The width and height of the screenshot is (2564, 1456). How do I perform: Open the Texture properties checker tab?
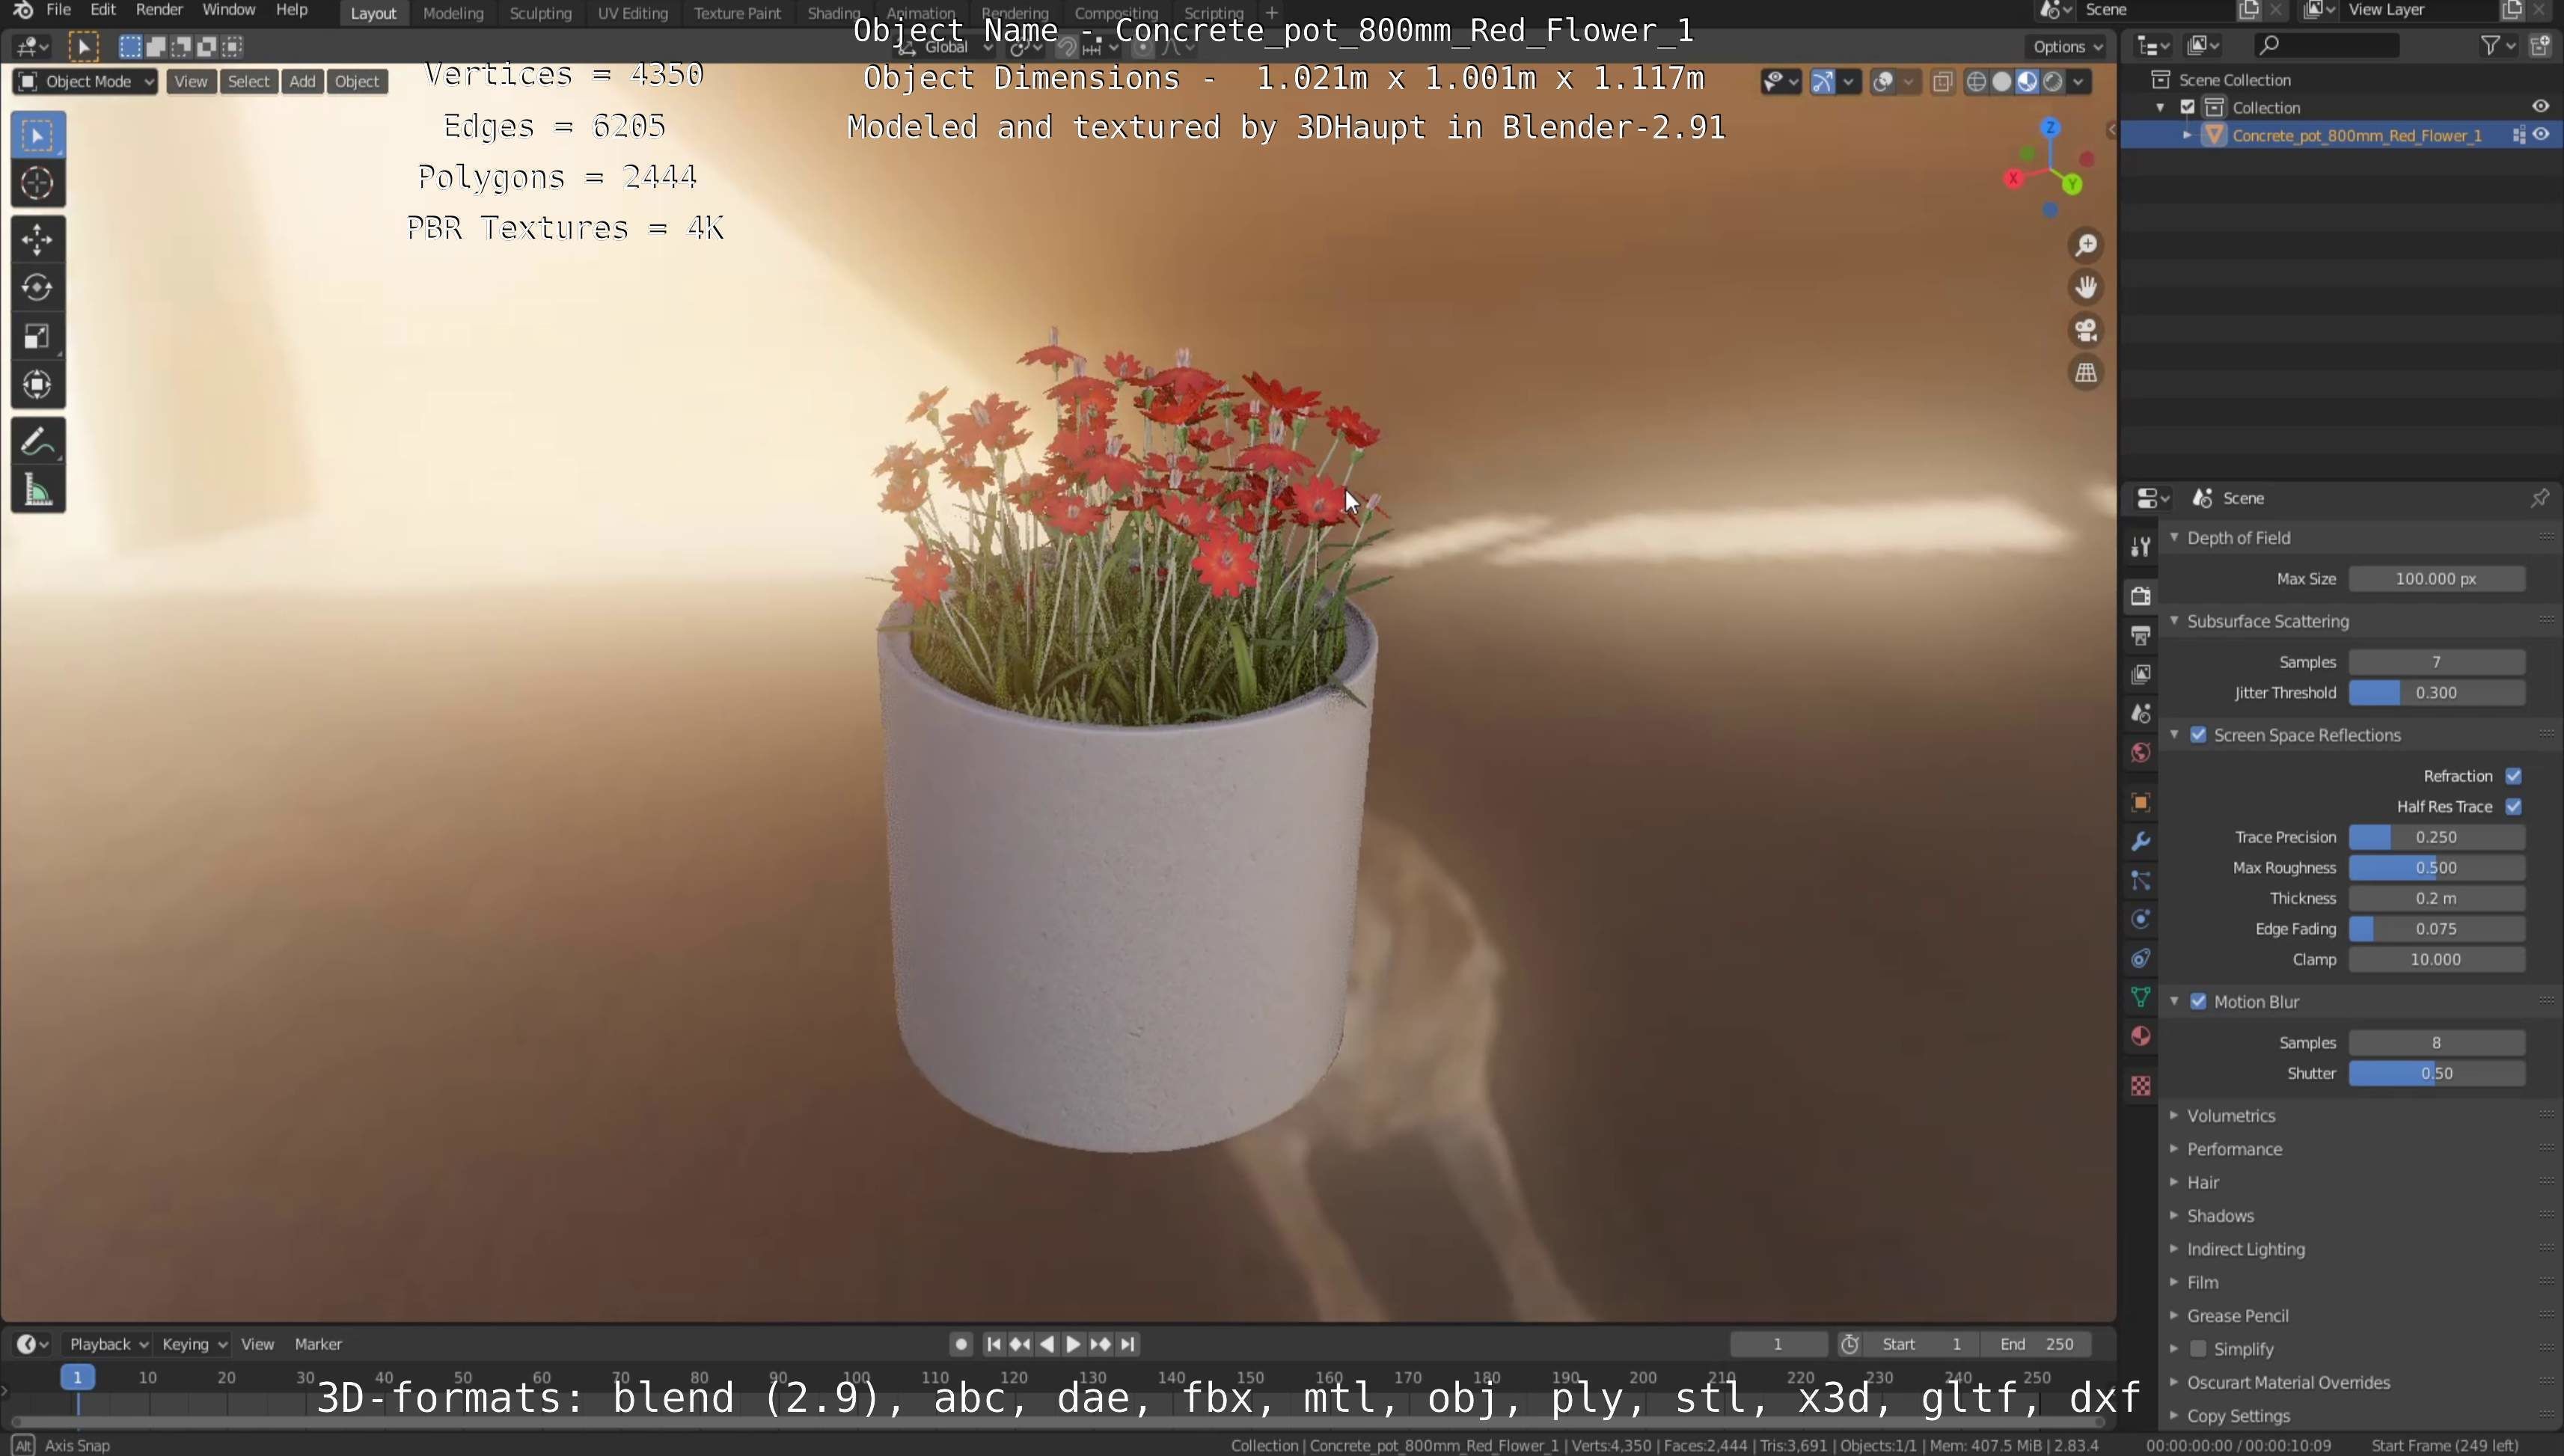coord(2140,1086)
